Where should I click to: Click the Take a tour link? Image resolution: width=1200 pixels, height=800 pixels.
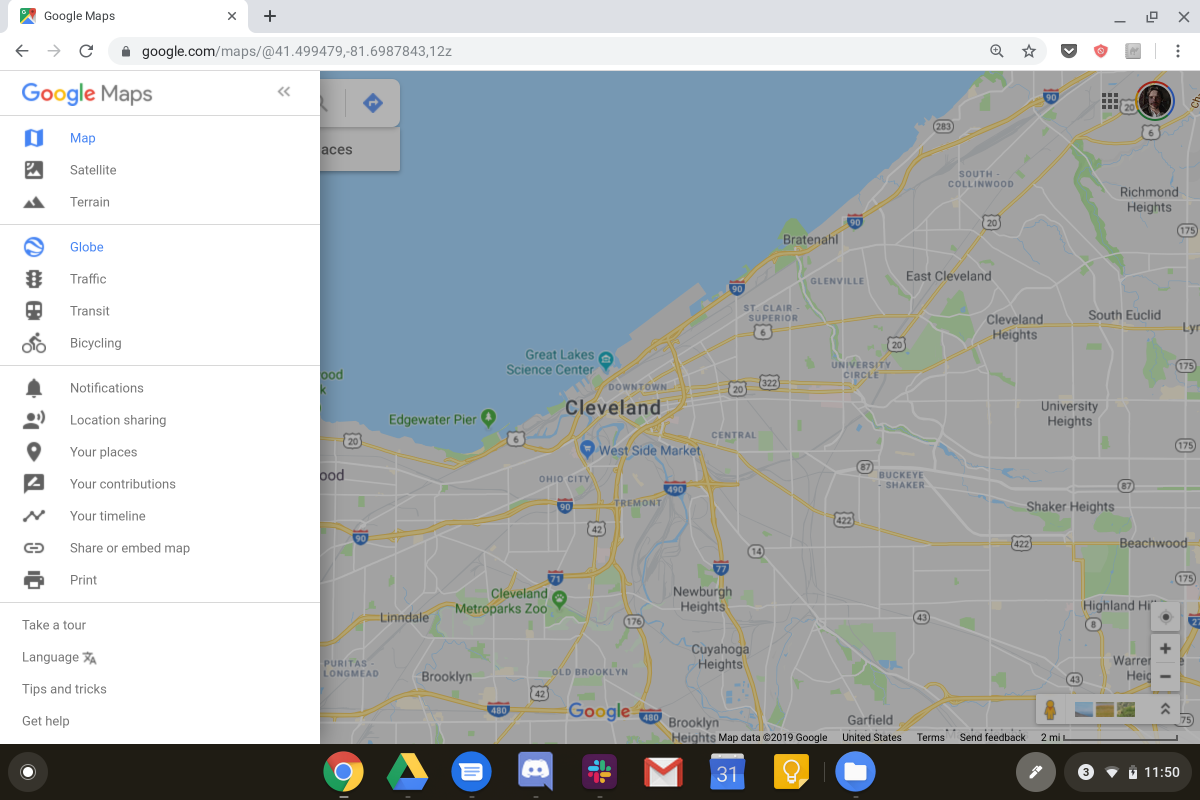pos(54,625)
